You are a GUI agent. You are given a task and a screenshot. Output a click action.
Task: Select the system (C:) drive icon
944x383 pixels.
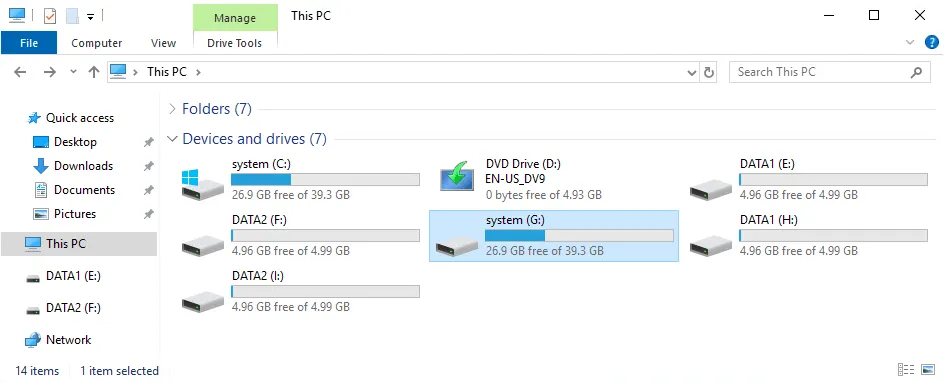pos(199,184)
